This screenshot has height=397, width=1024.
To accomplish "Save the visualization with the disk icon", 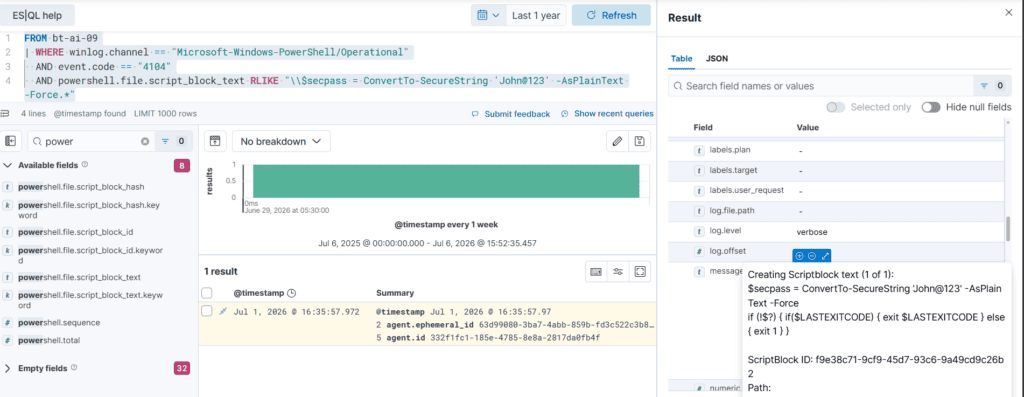I will coord(639,141).
